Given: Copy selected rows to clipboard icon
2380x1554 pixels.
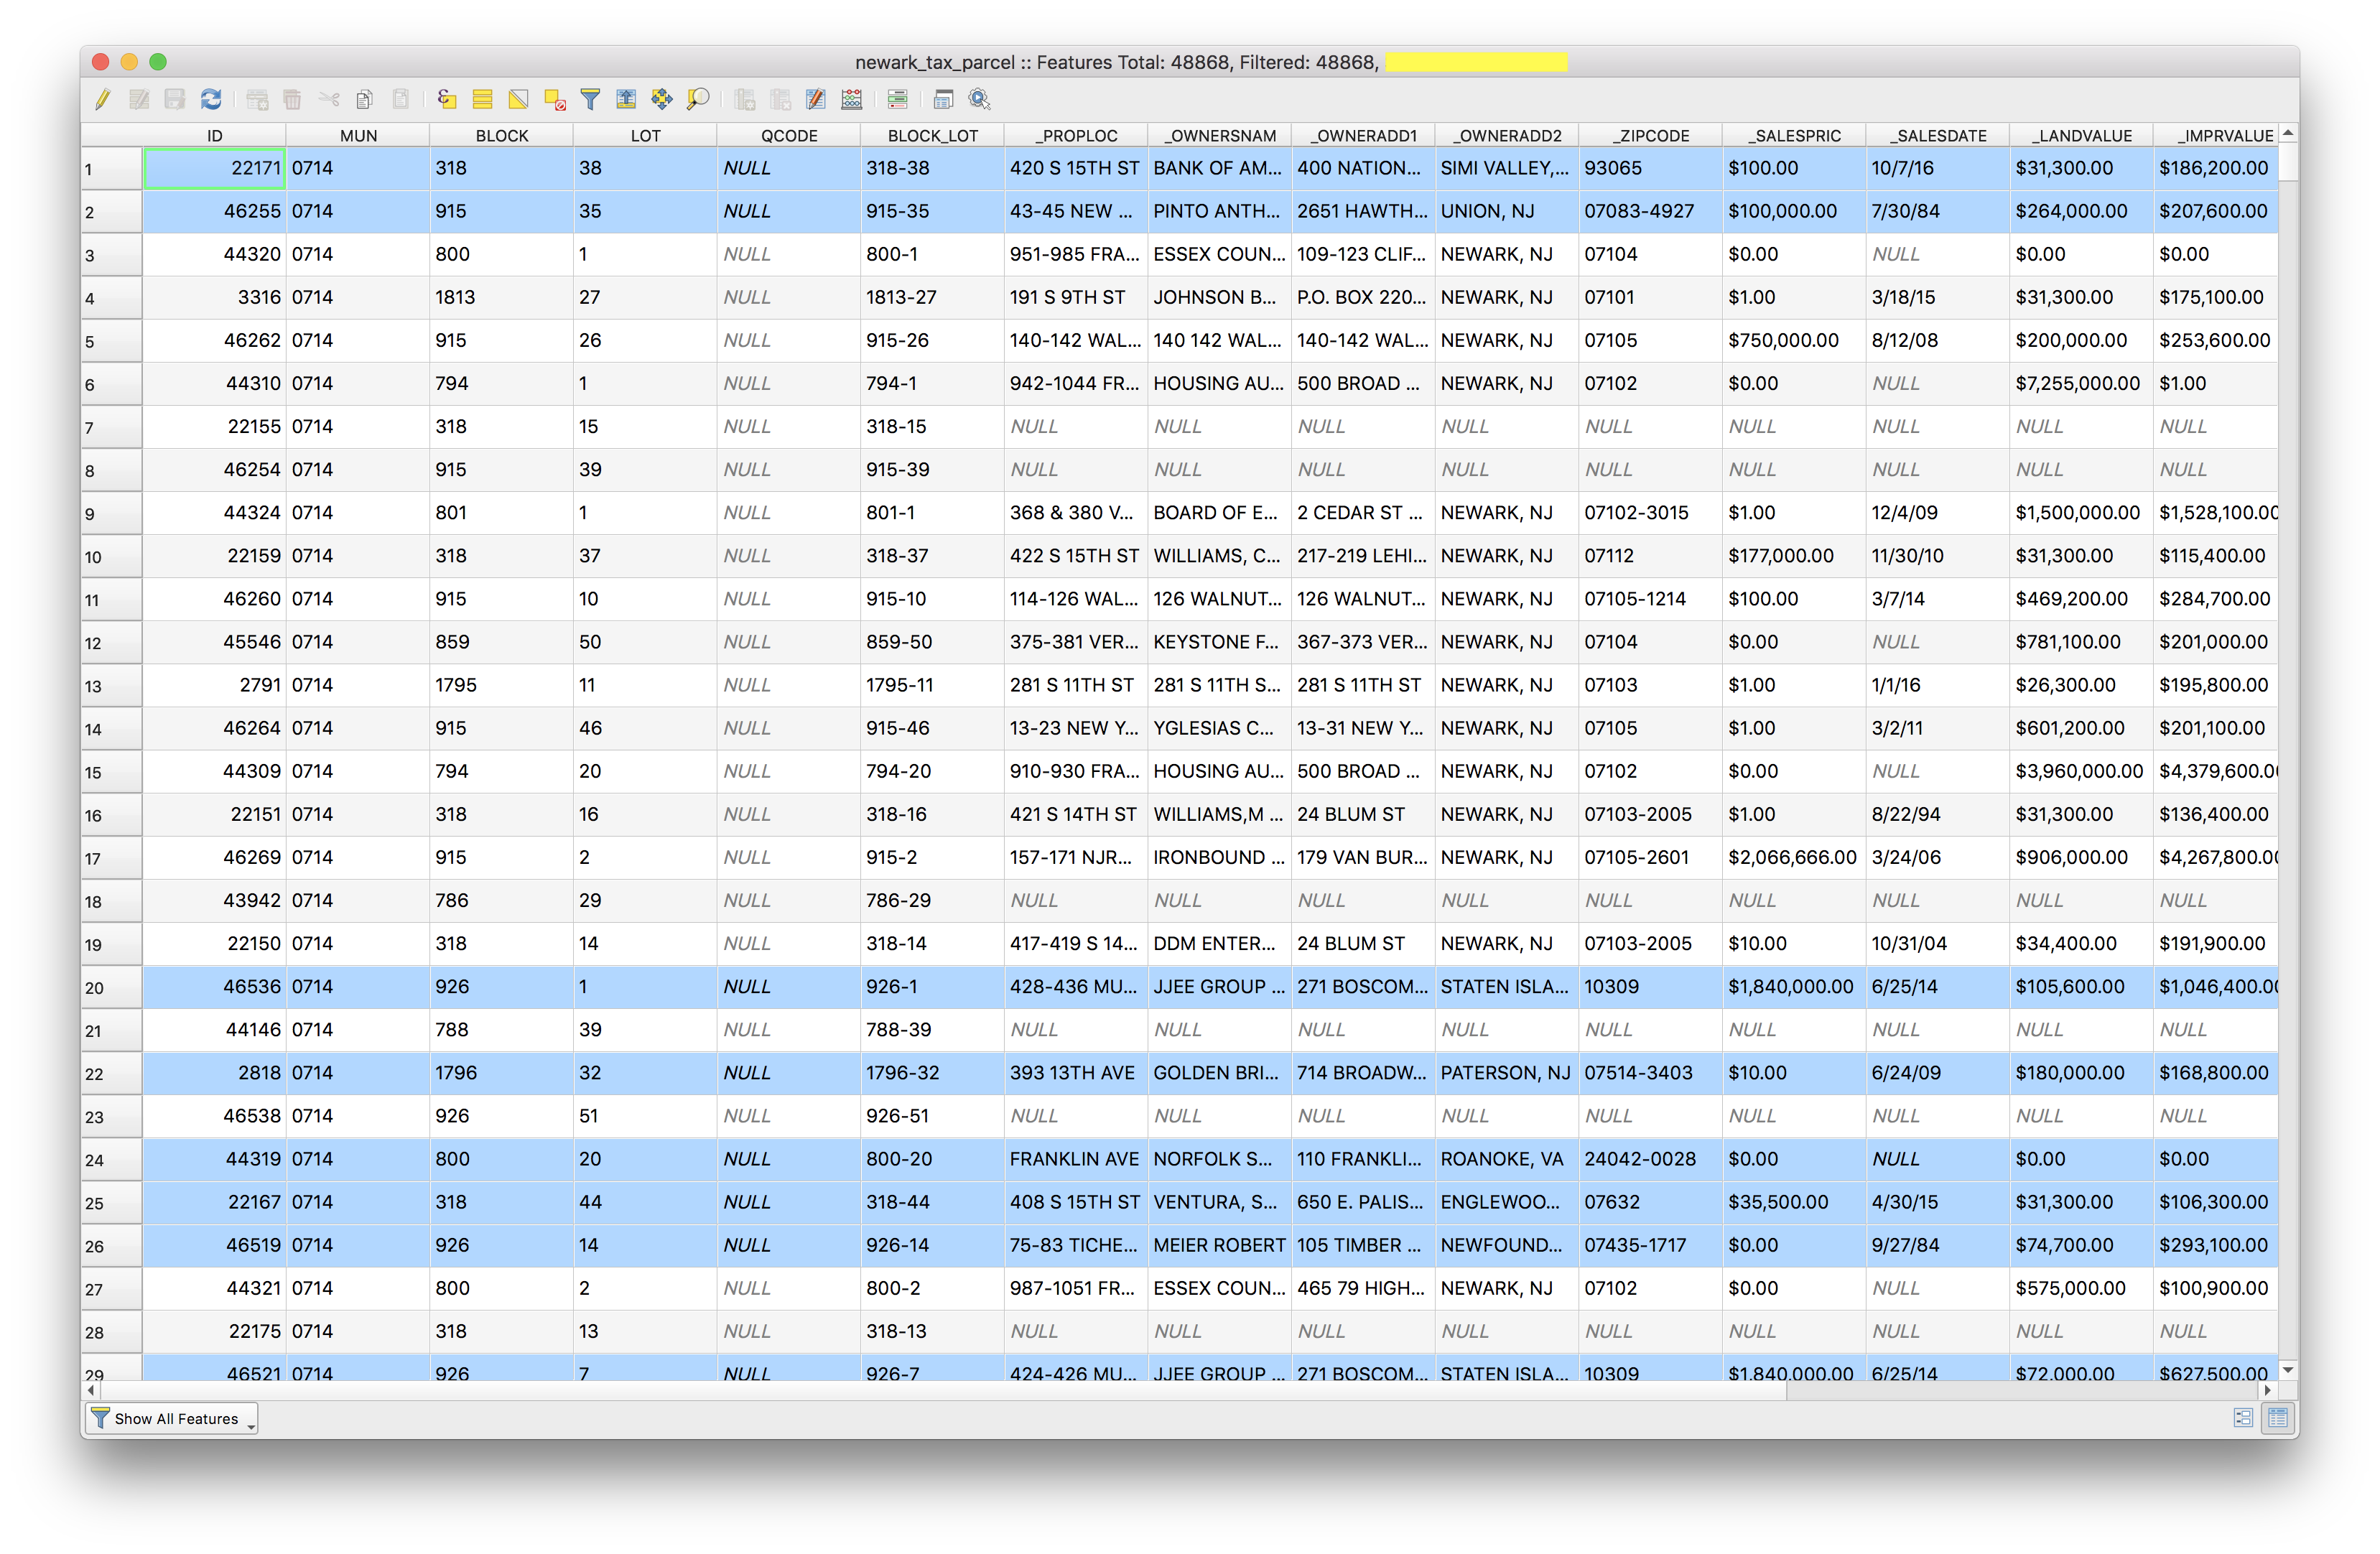Looking at the screenshot, I should (x=365, y=99).
